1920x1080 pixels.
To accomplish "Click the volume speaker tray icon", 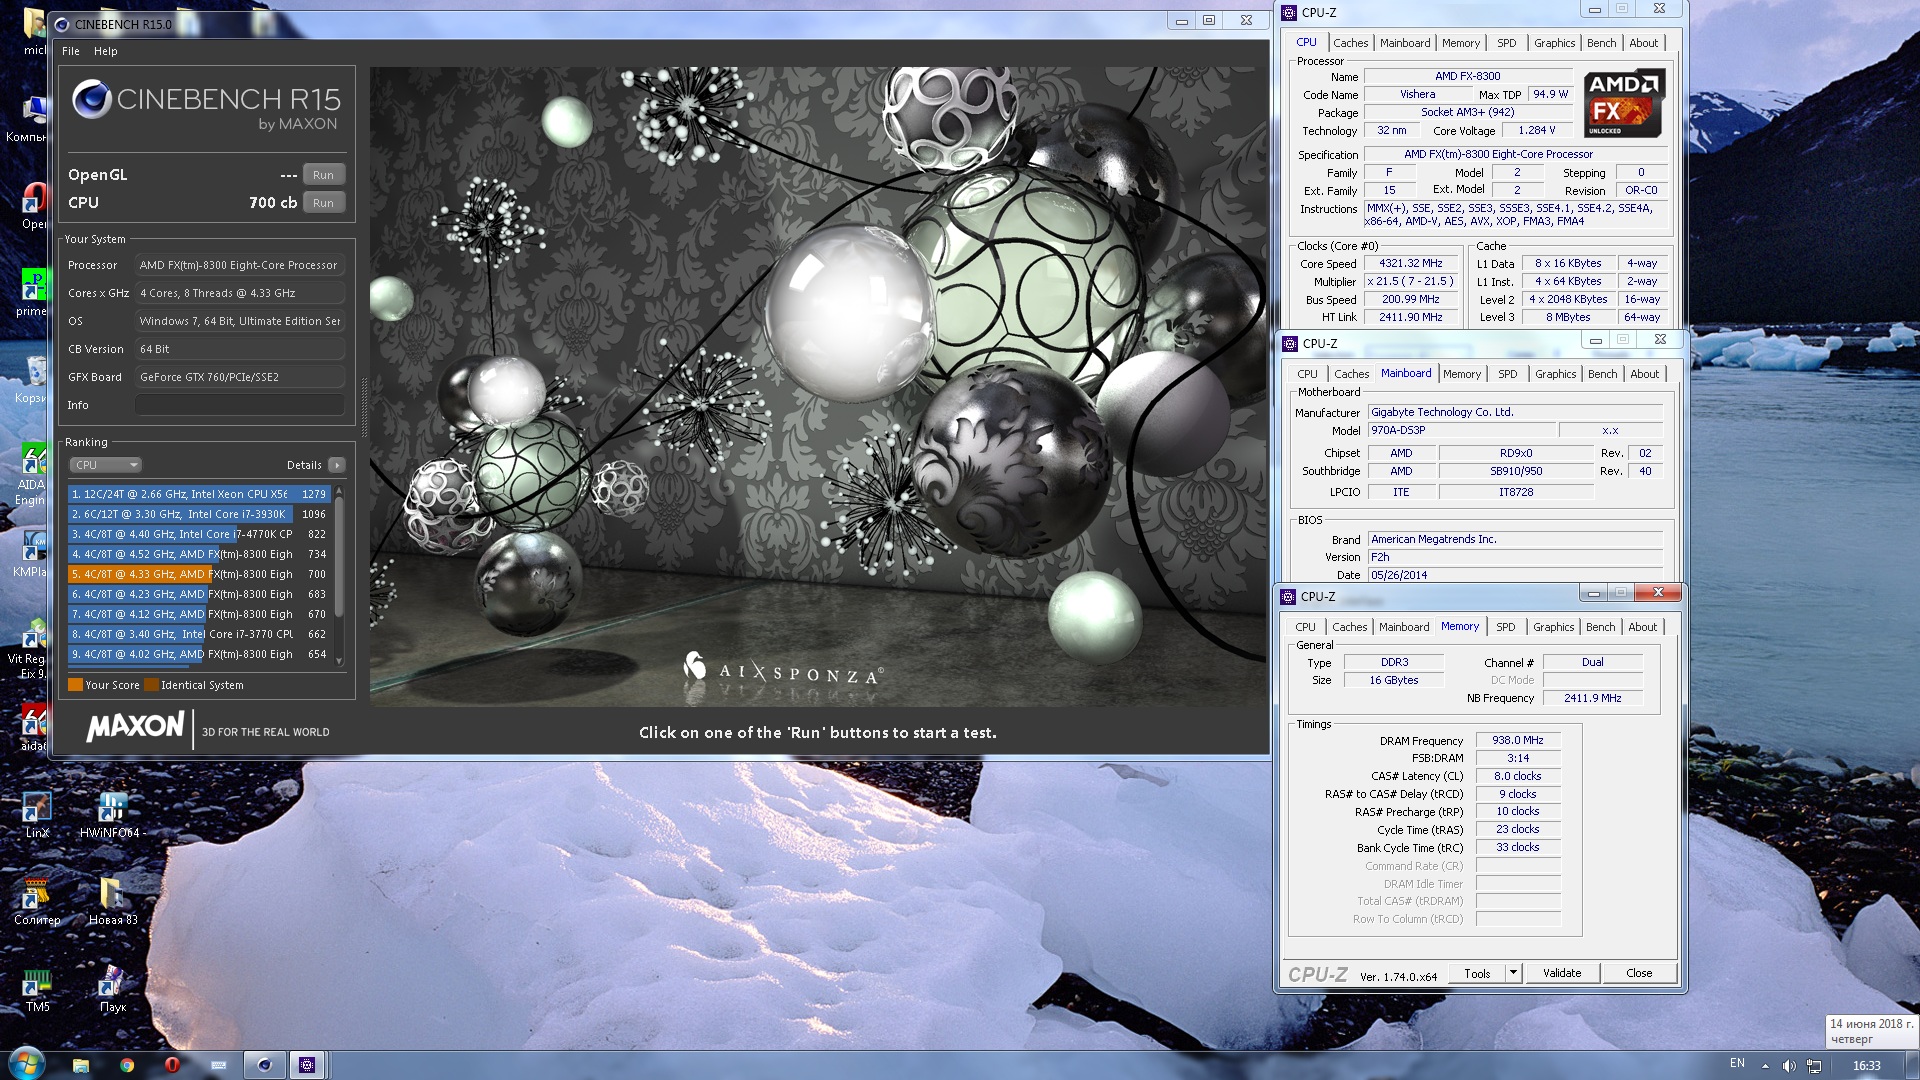I will (1789, 1066).
